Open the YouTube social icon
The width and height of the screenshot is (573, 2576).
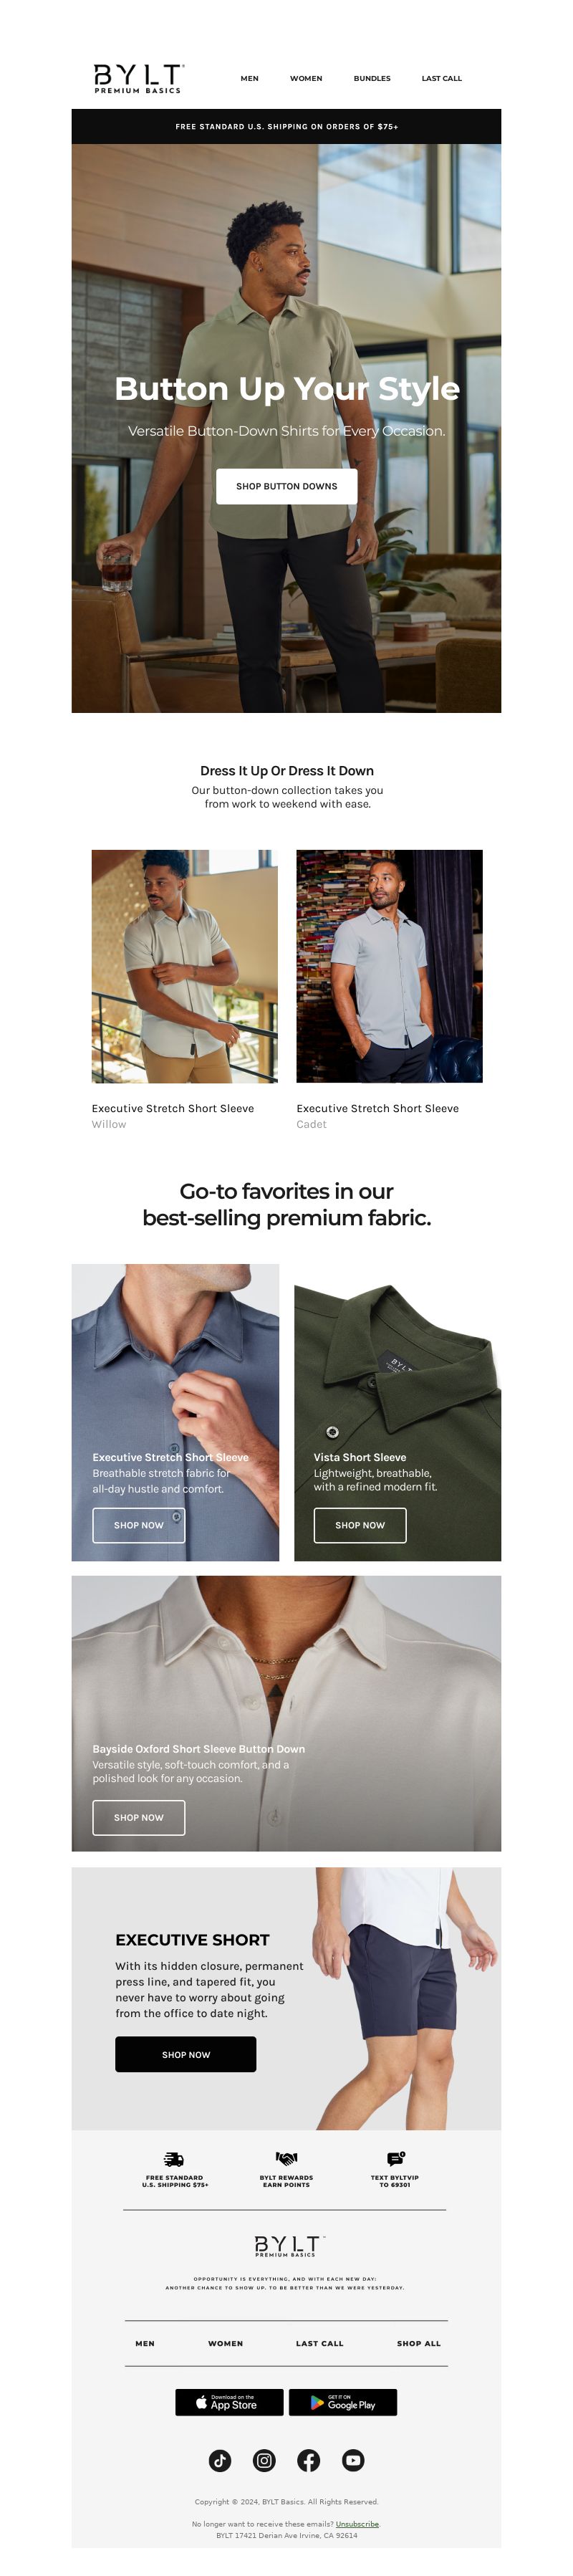click(353, 2460)
